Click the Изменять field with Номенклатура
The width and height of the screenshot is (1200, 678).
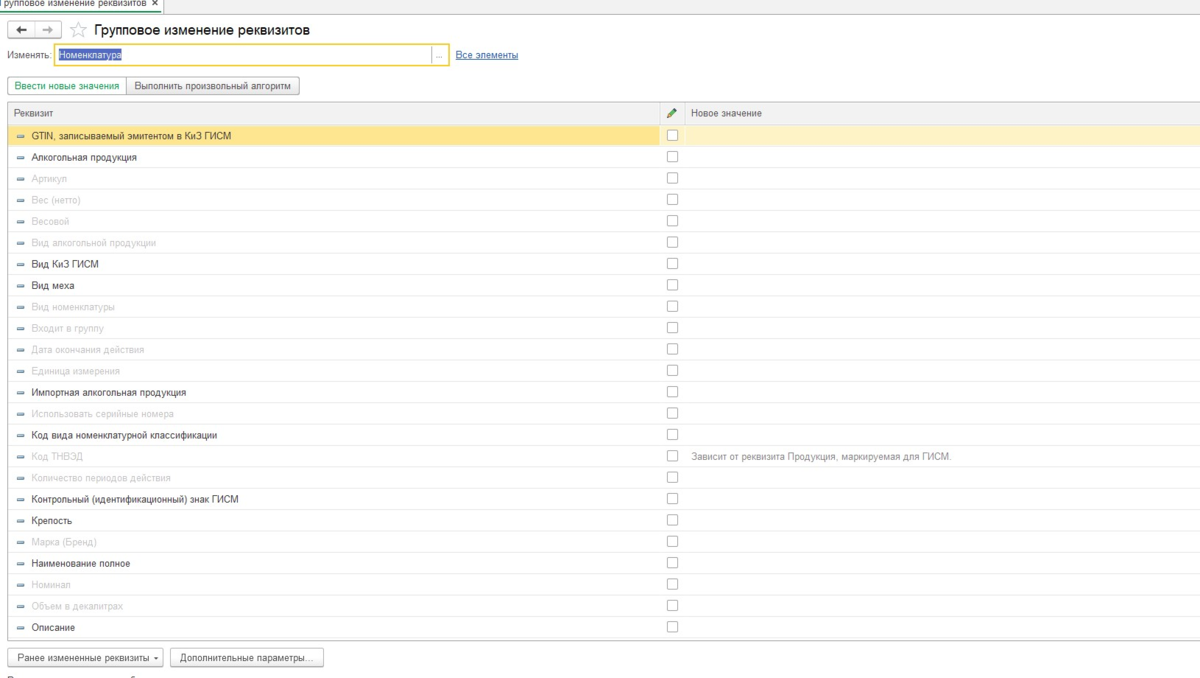tap(244, 55)
